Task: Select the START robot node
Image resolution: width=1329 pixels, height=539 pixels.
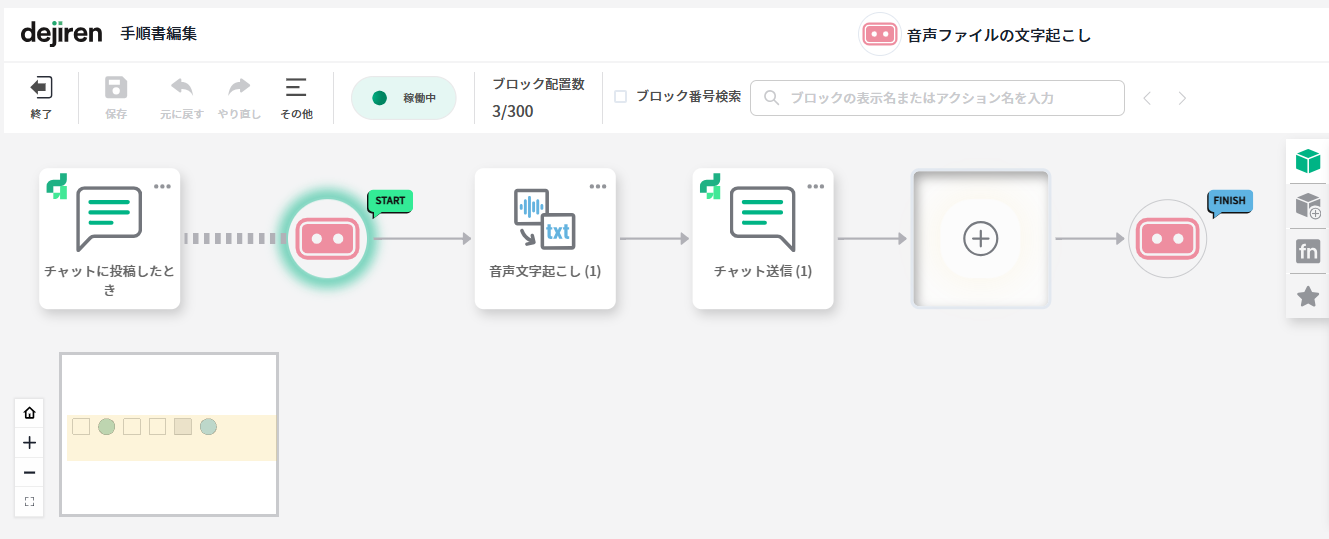Action: click(327, 238)
